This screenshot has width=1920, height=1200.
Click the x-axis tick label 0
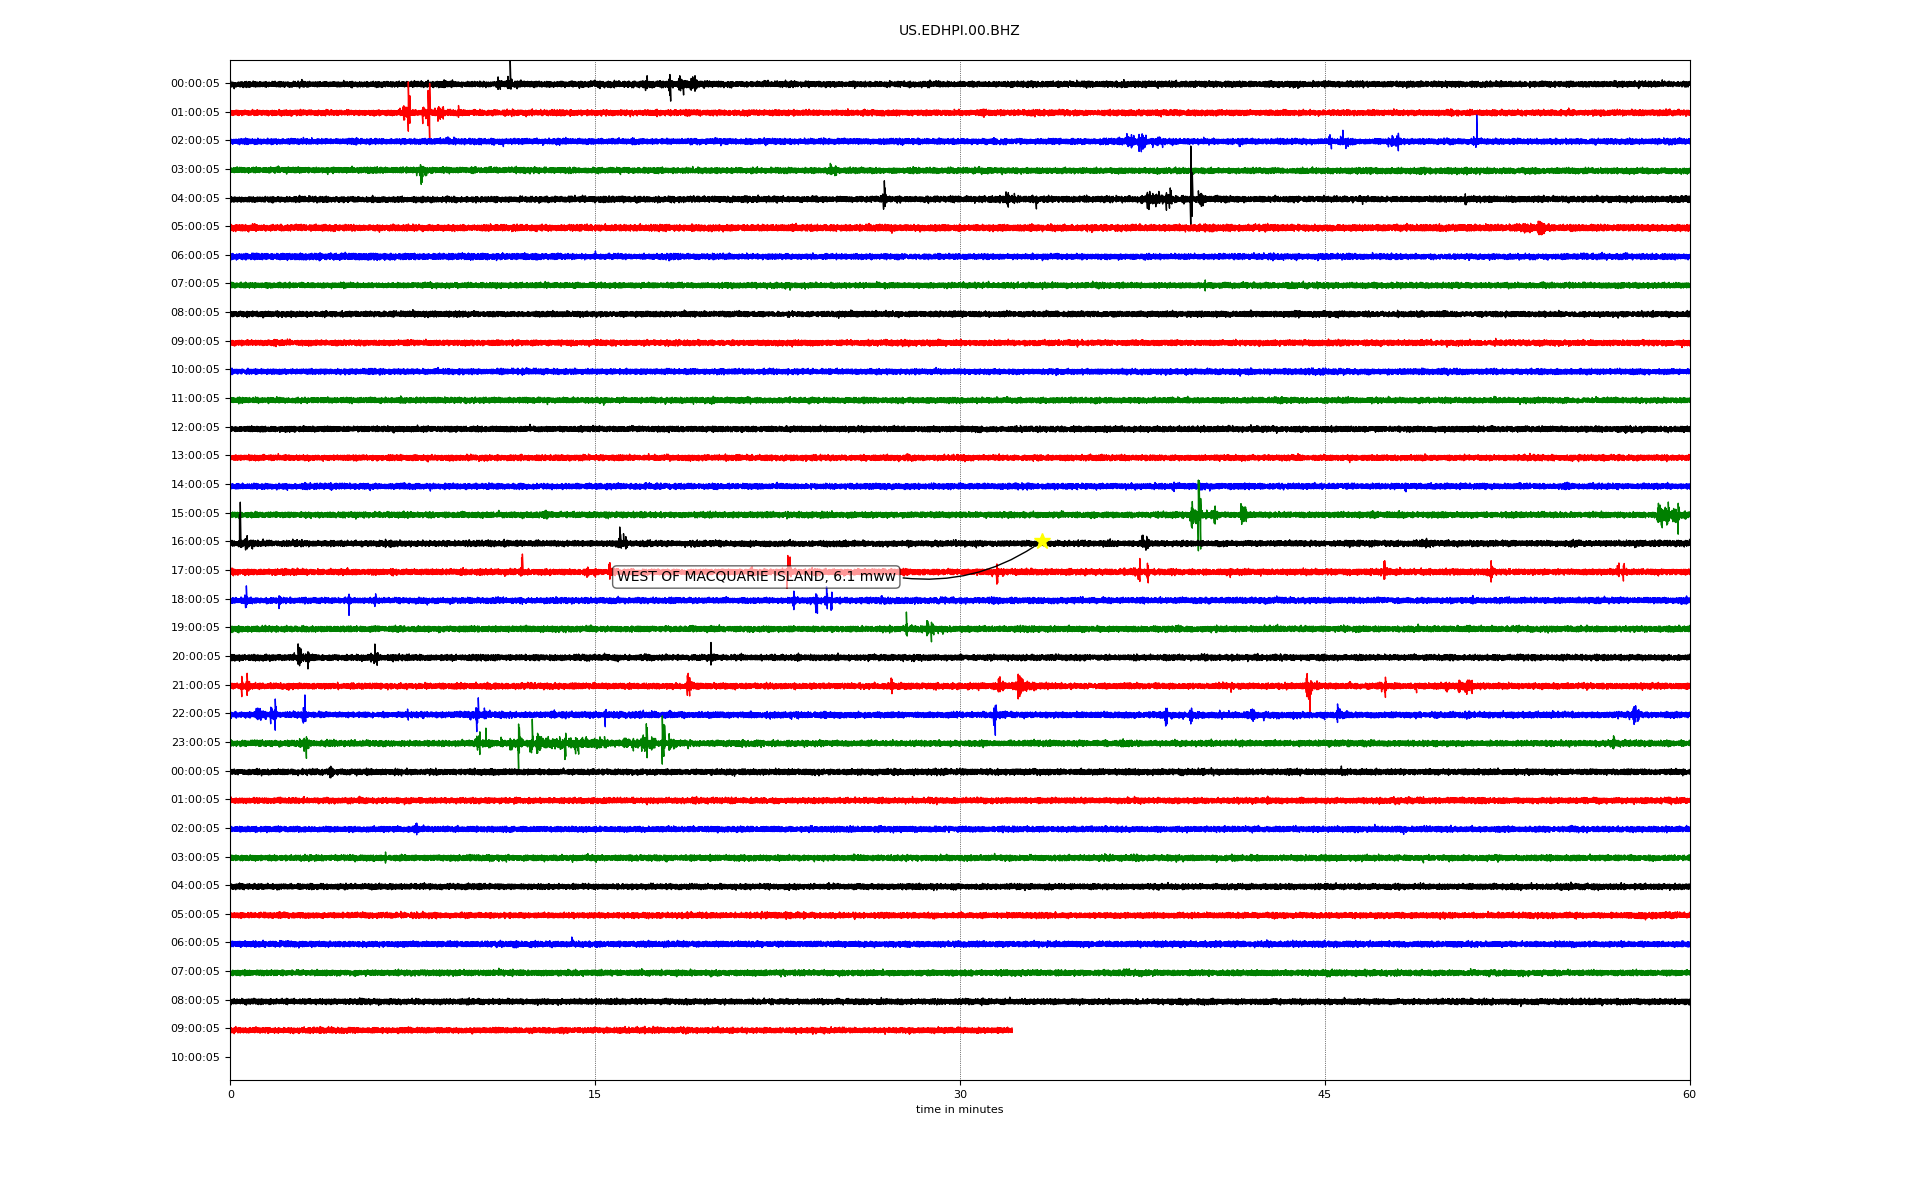(x=231, y=1094)
